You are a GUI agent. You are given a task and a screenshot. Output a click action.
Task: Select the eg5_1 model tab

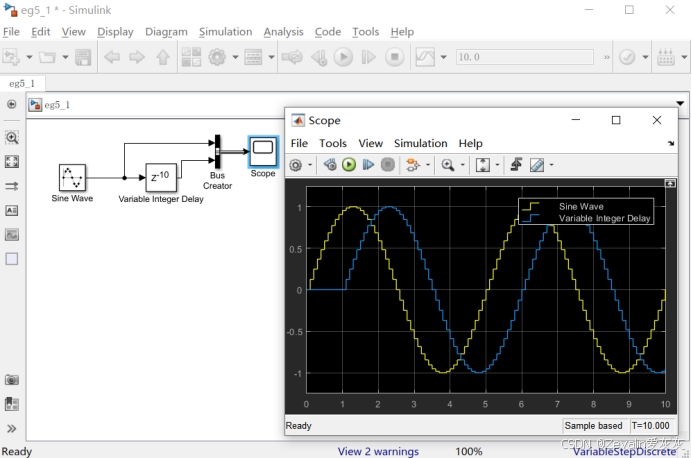22,83
